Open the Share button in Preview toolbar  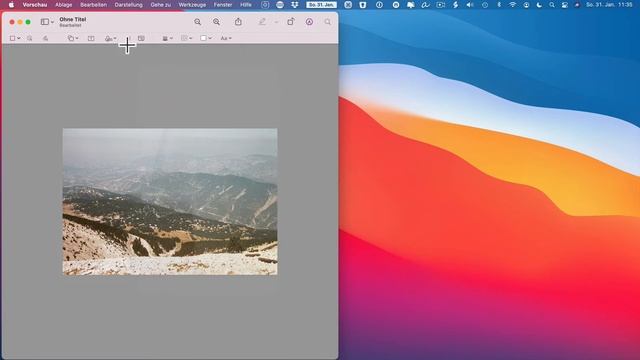tap(238, 22)
